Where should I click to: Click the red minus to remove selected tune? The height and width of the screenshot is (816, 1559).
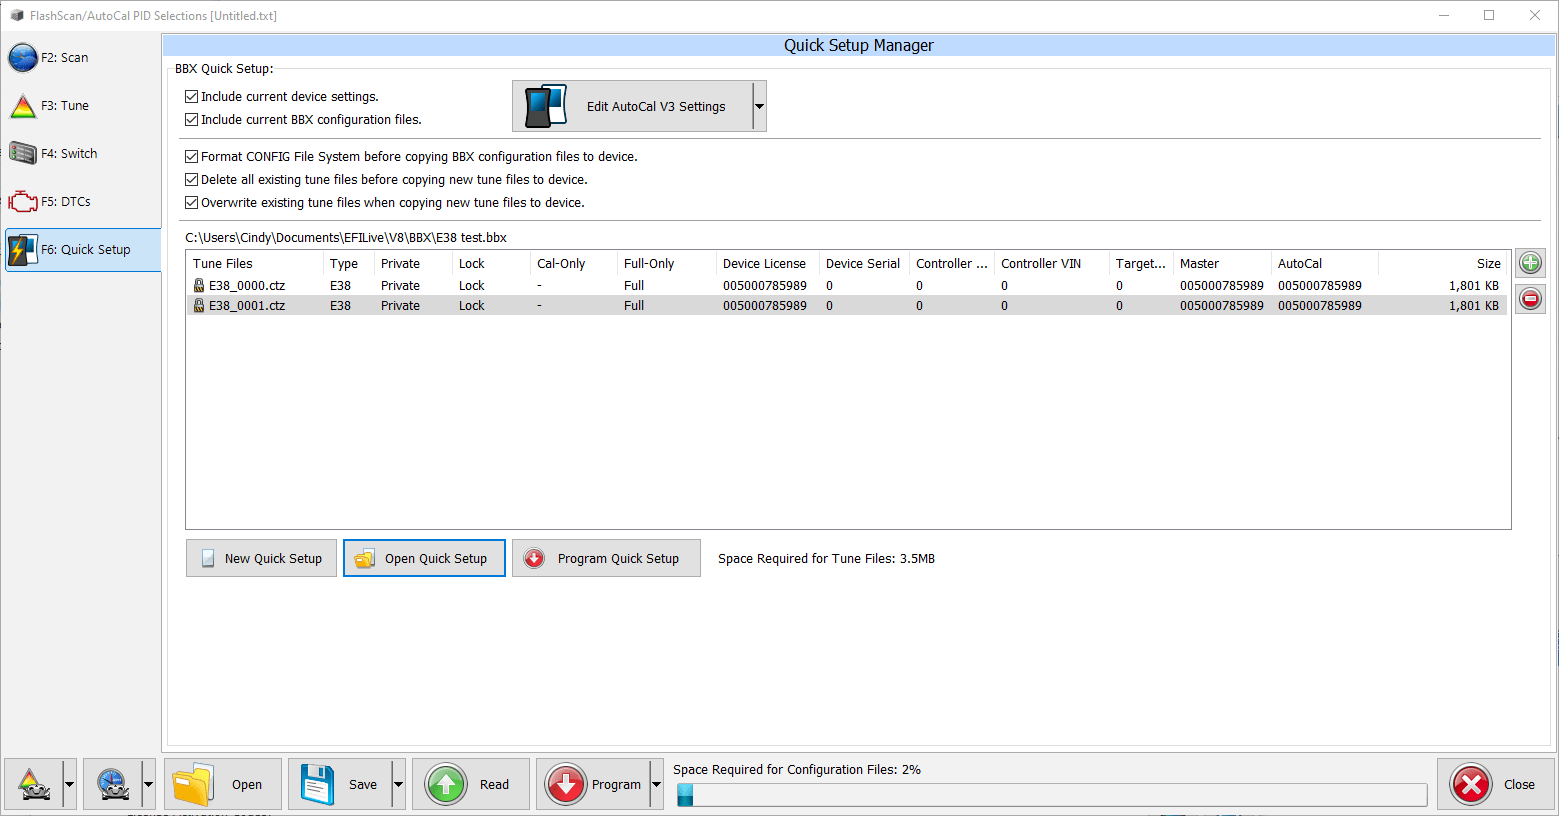pos(1530,298)
